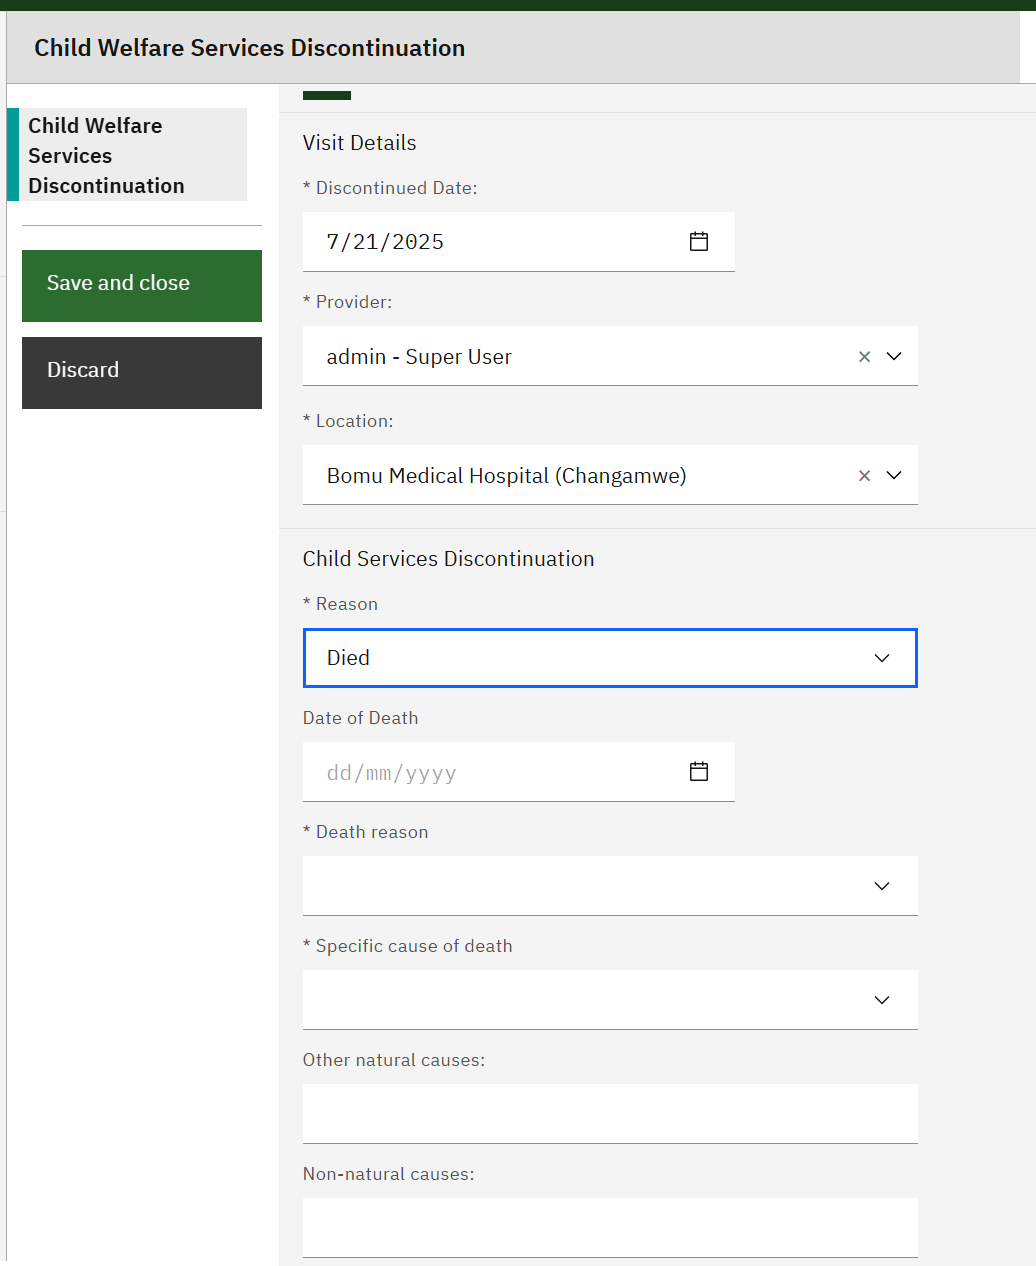Click into the Date of Death field
This screenshot has height=1266, width=1036.
518,772
